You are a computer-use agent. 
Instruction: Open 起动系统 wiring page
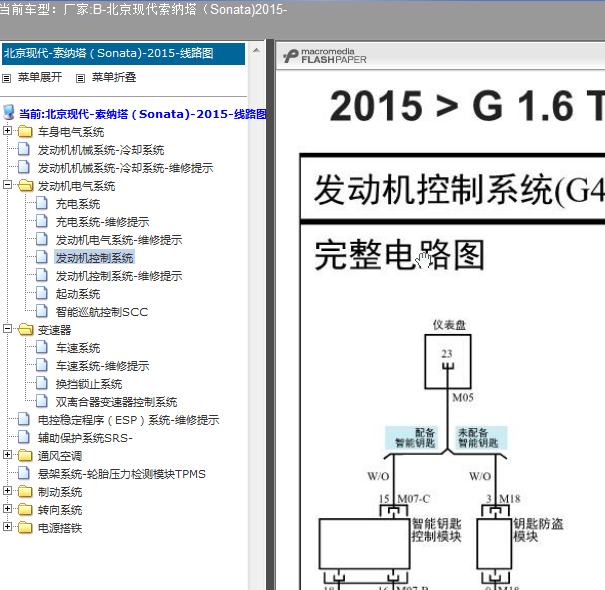(x=78, y=294)
